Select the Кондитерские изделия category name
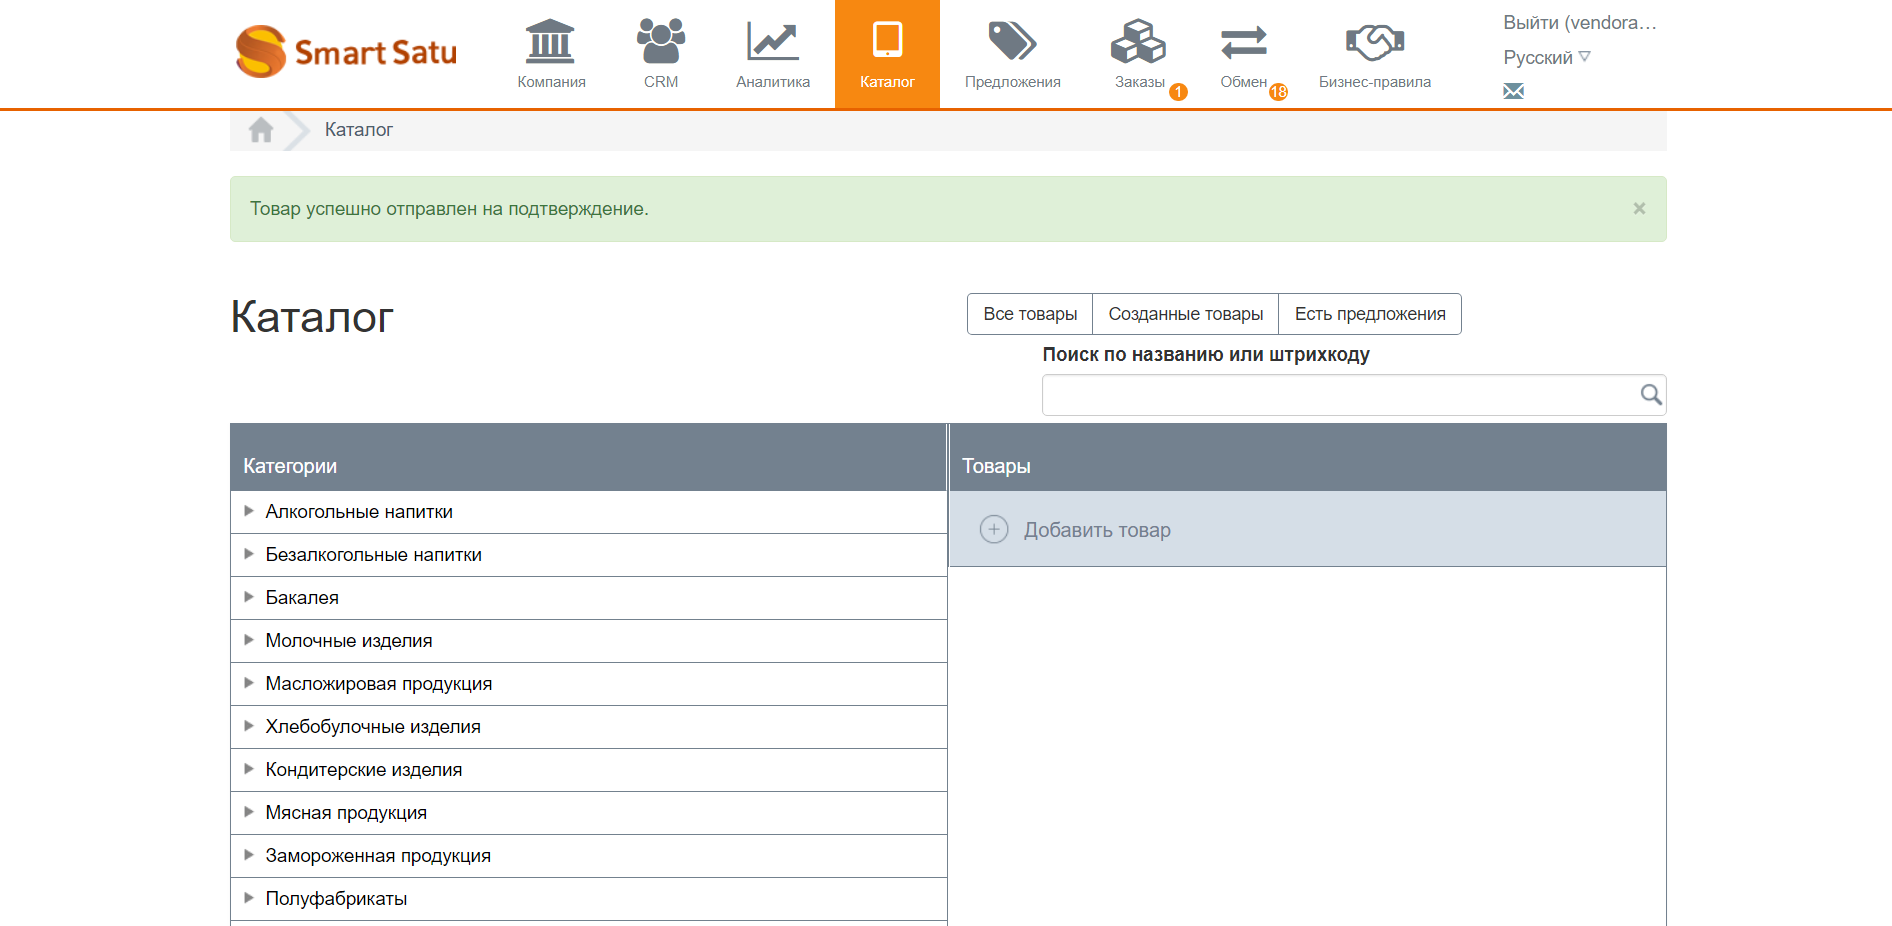Screen dimensions: 1892x926 coord(364,770)
